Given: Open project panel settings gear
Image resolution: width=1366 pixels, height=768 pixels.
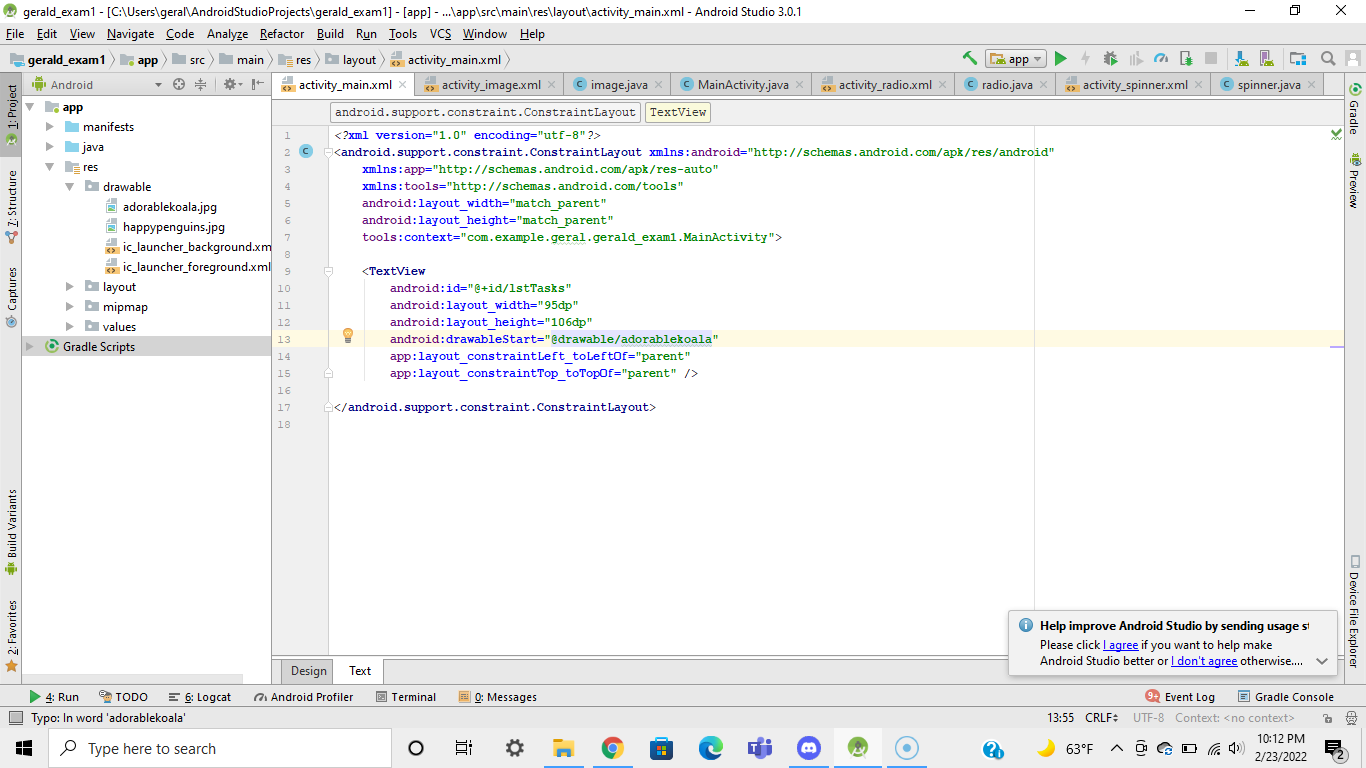Looking at the screenshot, I should 230,85.
